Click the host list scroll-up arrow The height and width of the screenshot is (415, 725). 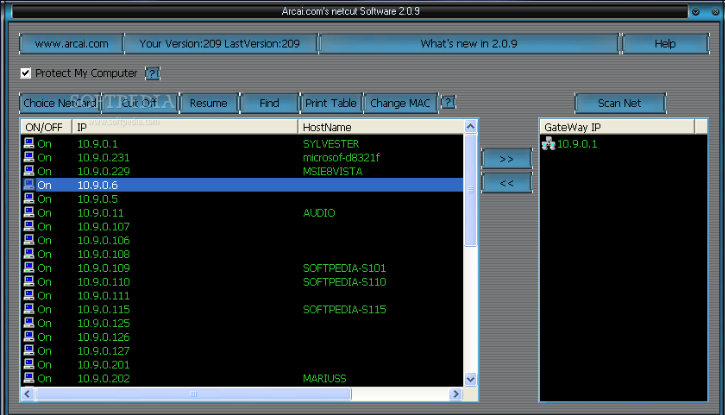point(472,127)
